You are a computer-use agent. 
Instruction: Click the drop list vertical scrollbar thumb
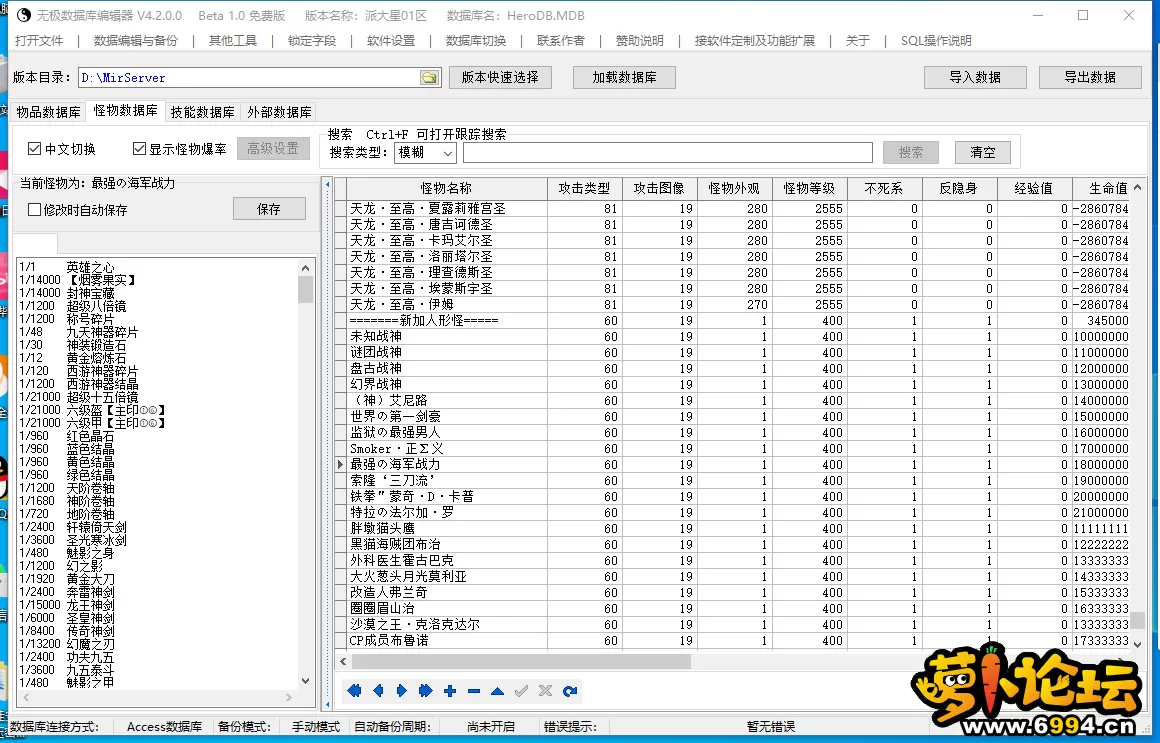tap(306, 289)
